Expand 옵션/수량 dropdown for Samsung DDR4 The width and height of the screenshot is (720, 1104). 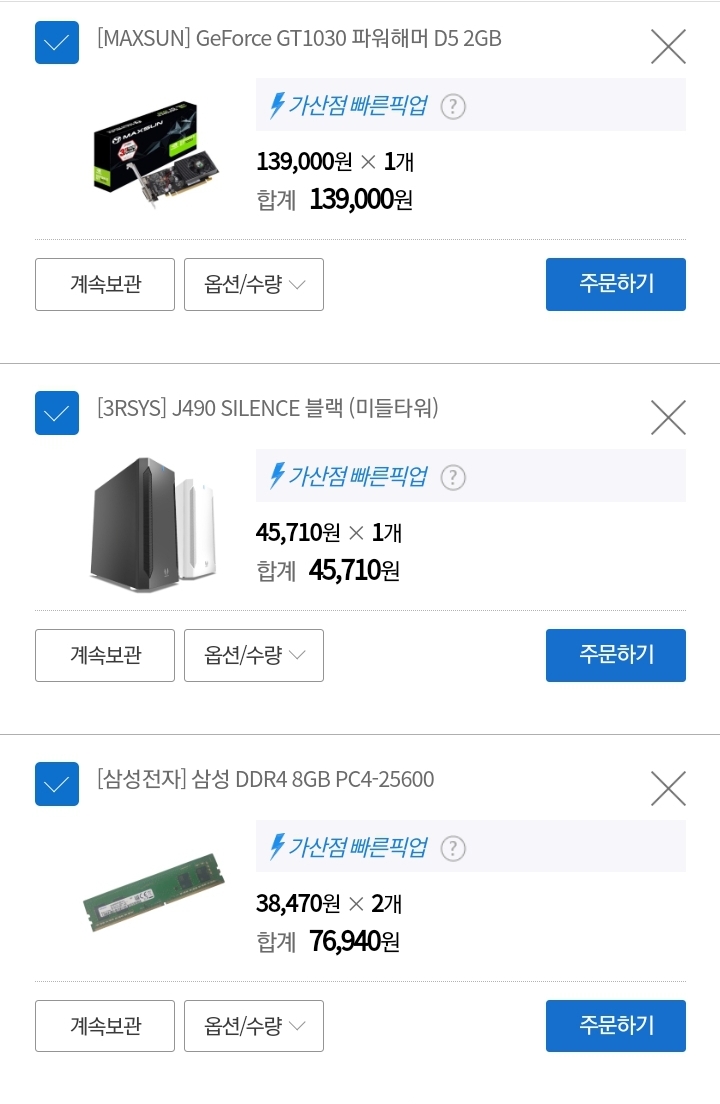(x=254, y=1026)
